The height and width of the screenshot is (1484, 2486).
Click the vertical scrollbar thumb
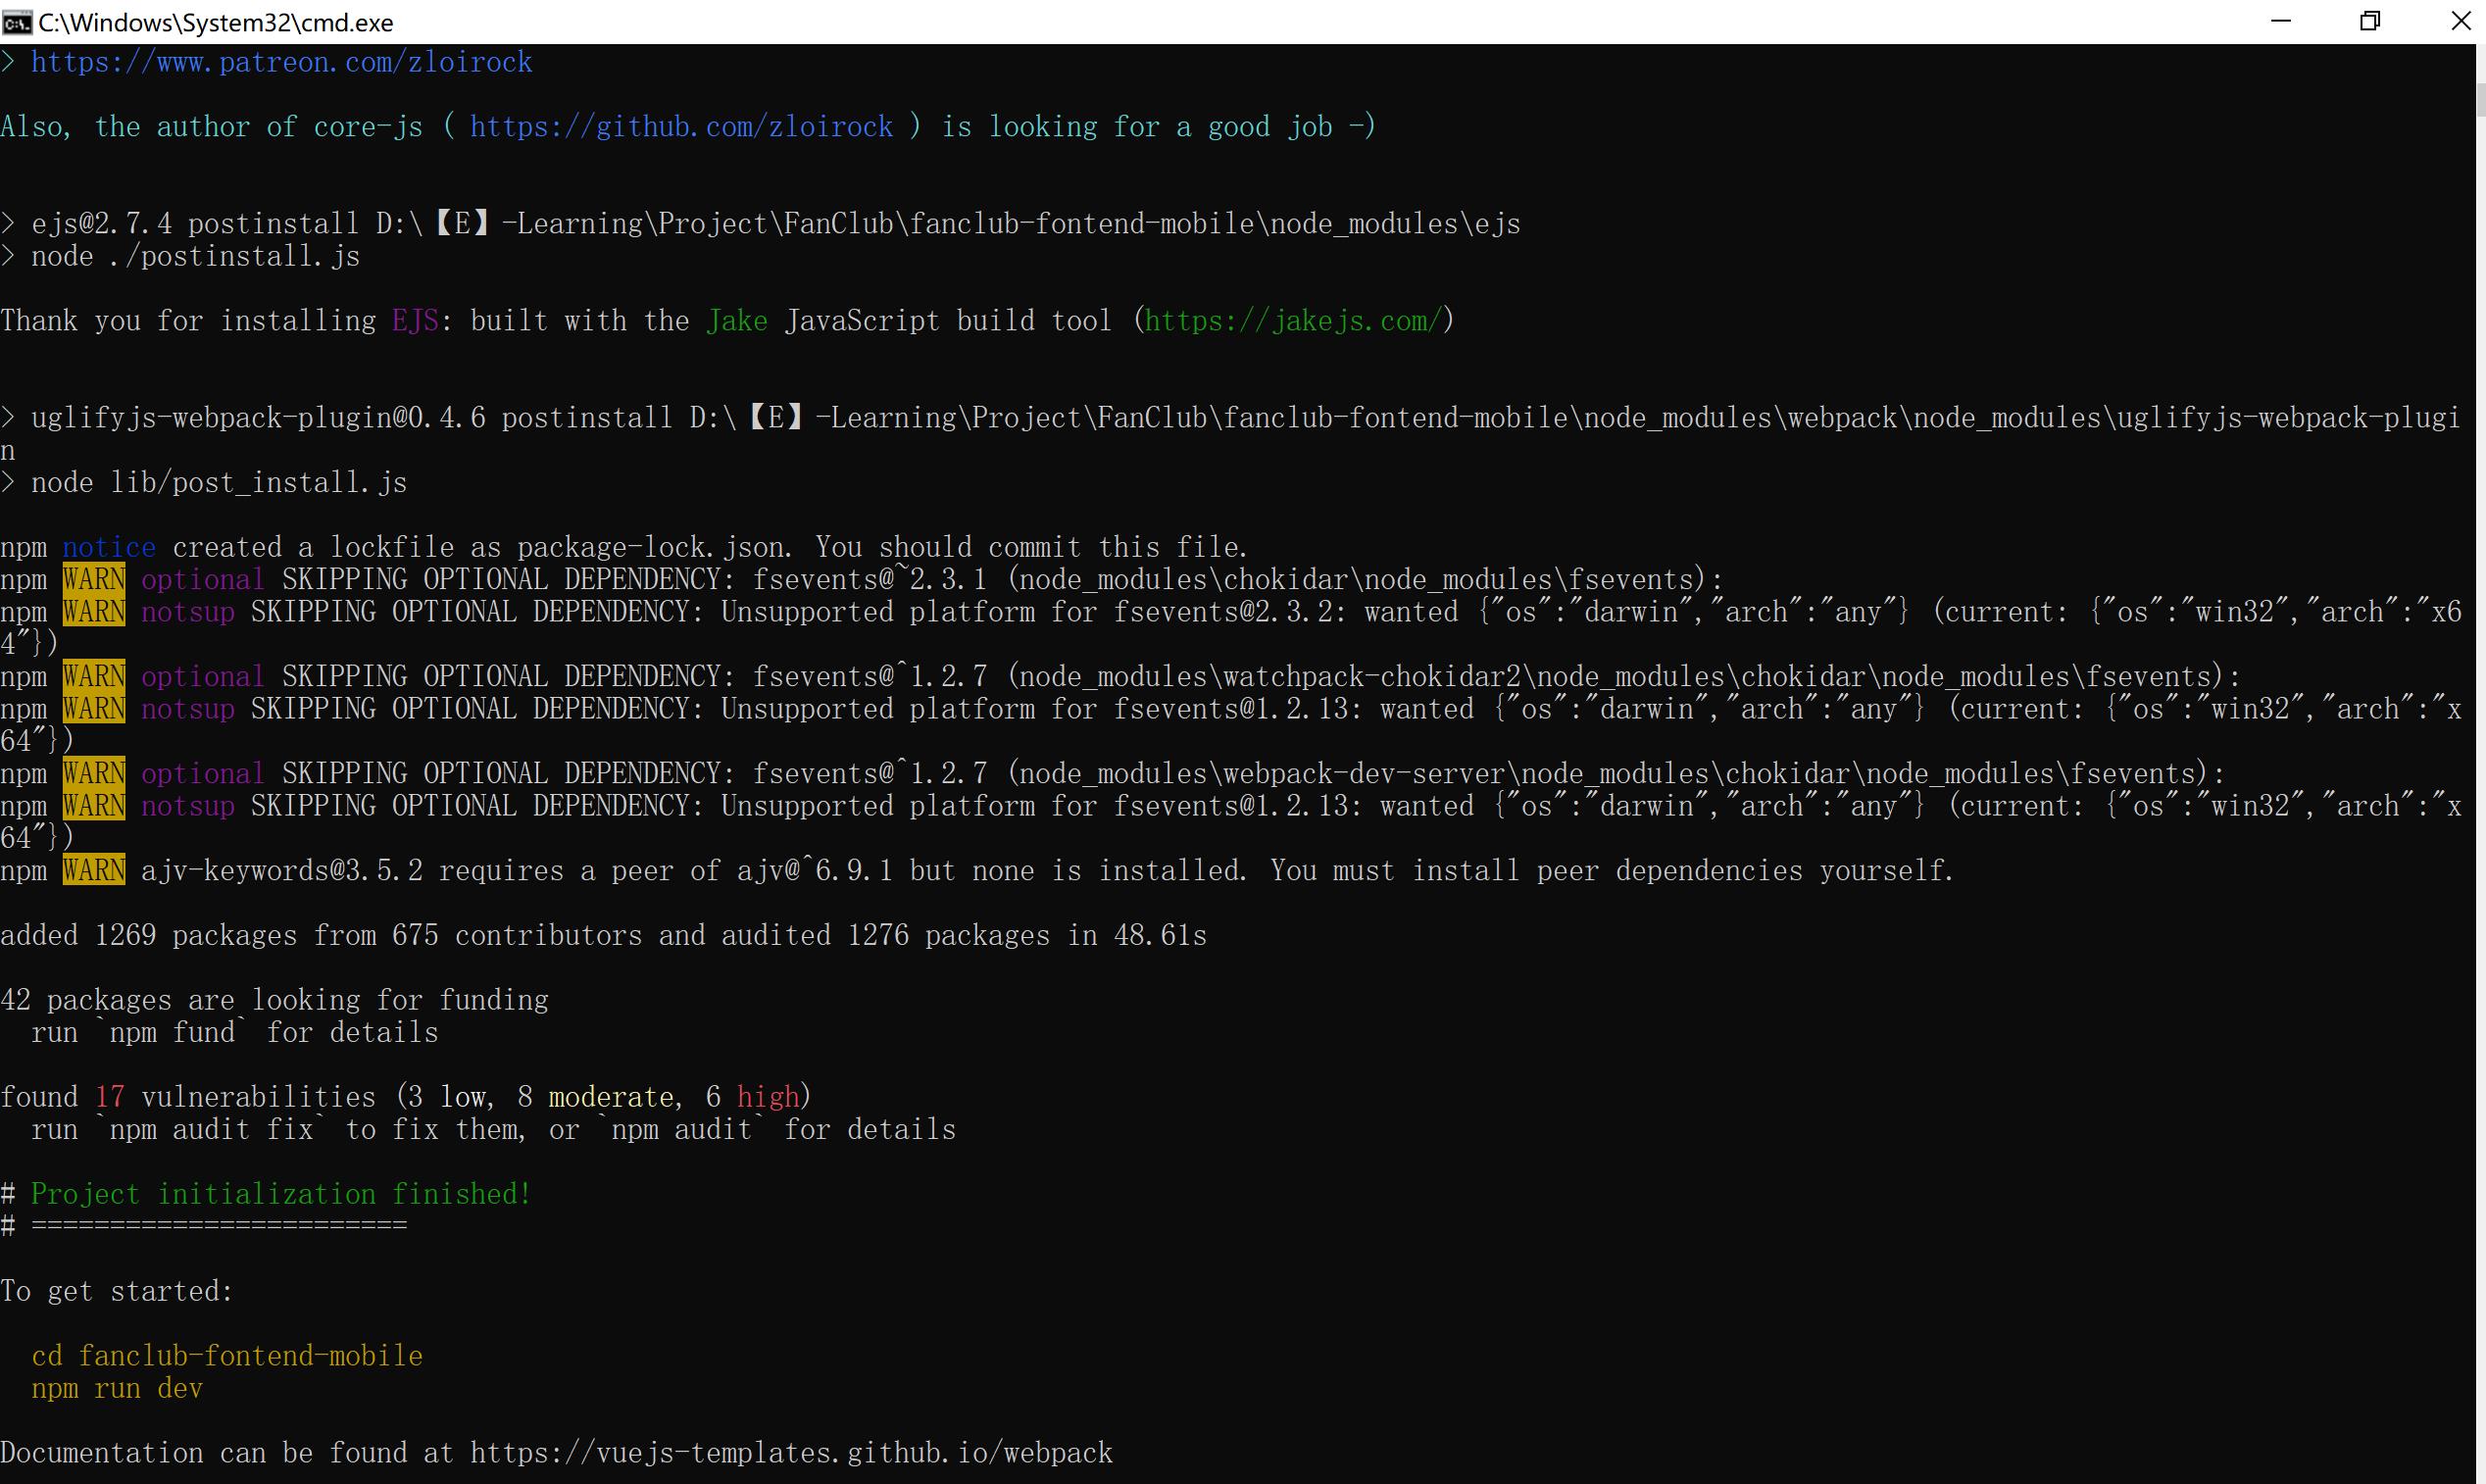(2480, 100)
